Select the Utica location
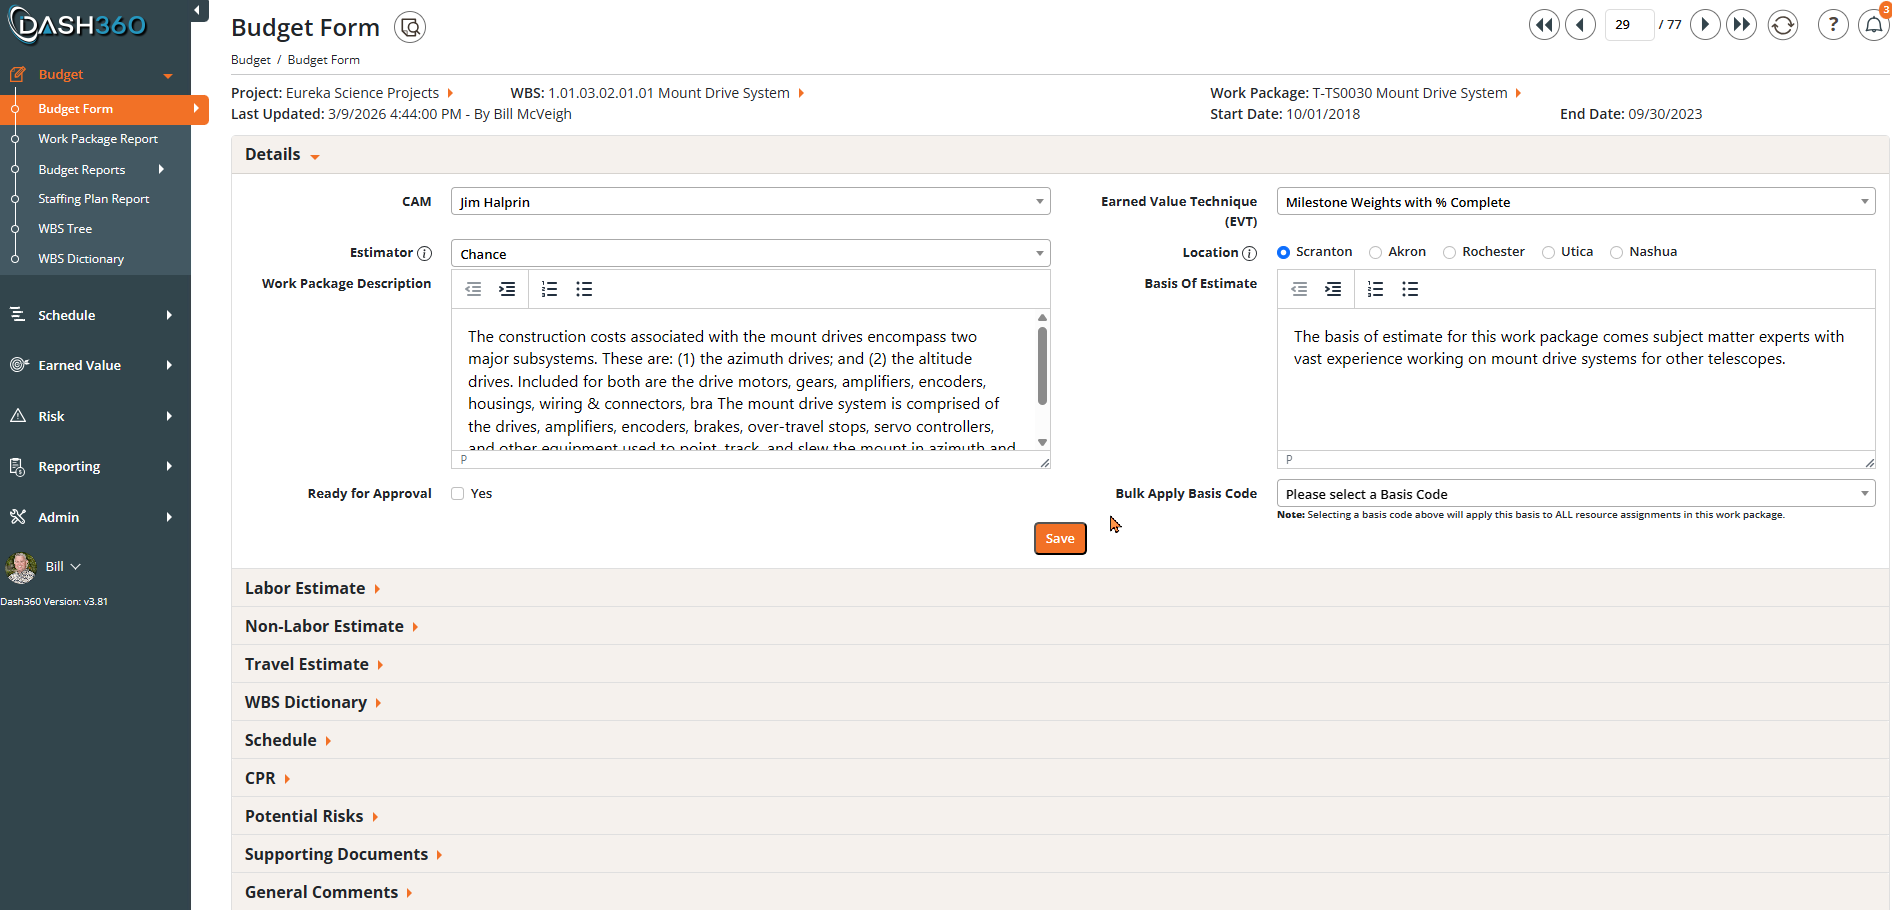 (x=1548, y=253)
